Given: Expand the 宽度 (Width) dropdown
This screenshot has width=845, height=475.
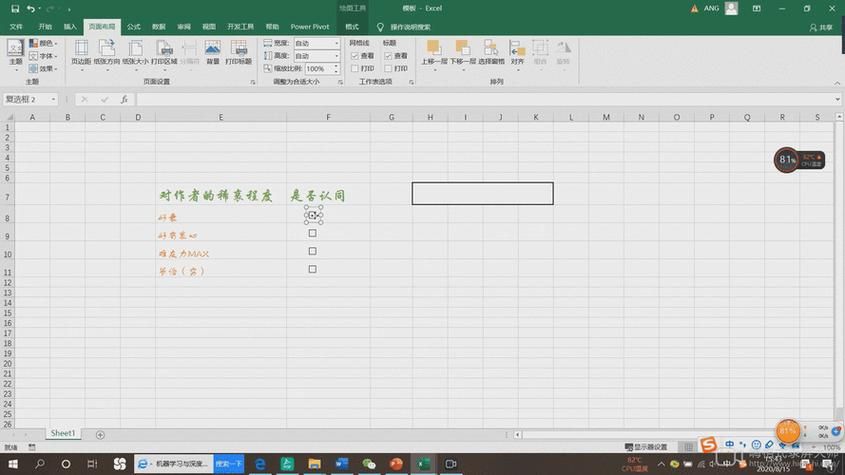Looking at the screenshot, I should (336, 44).
